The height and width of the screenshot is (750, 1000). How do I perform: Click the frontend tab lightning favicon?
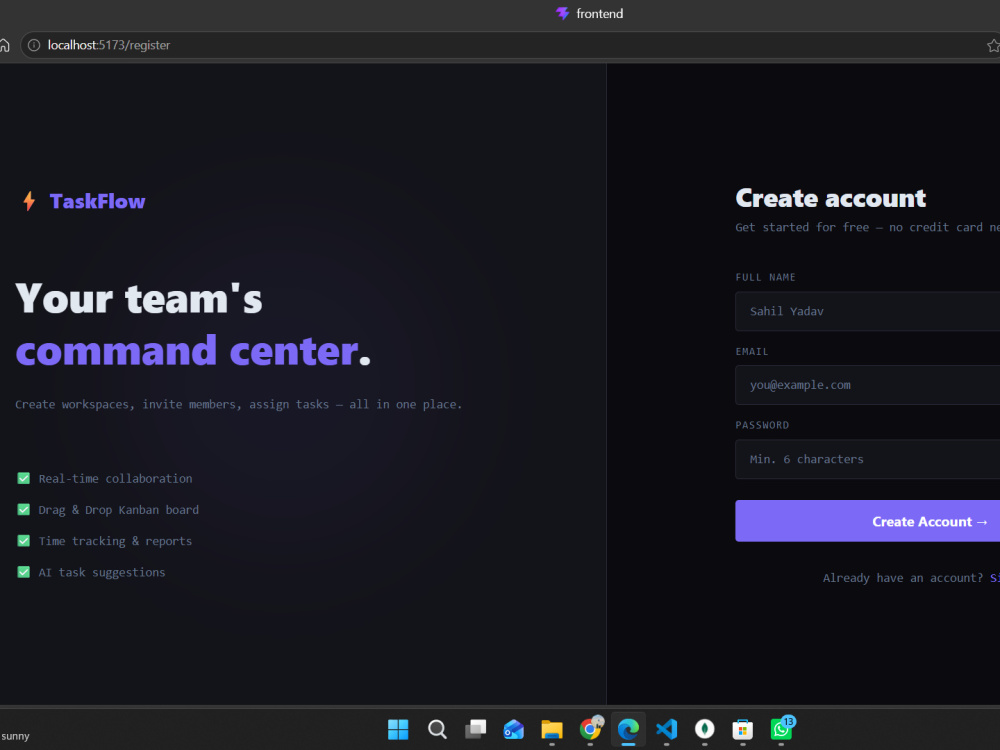click(562, 13)
